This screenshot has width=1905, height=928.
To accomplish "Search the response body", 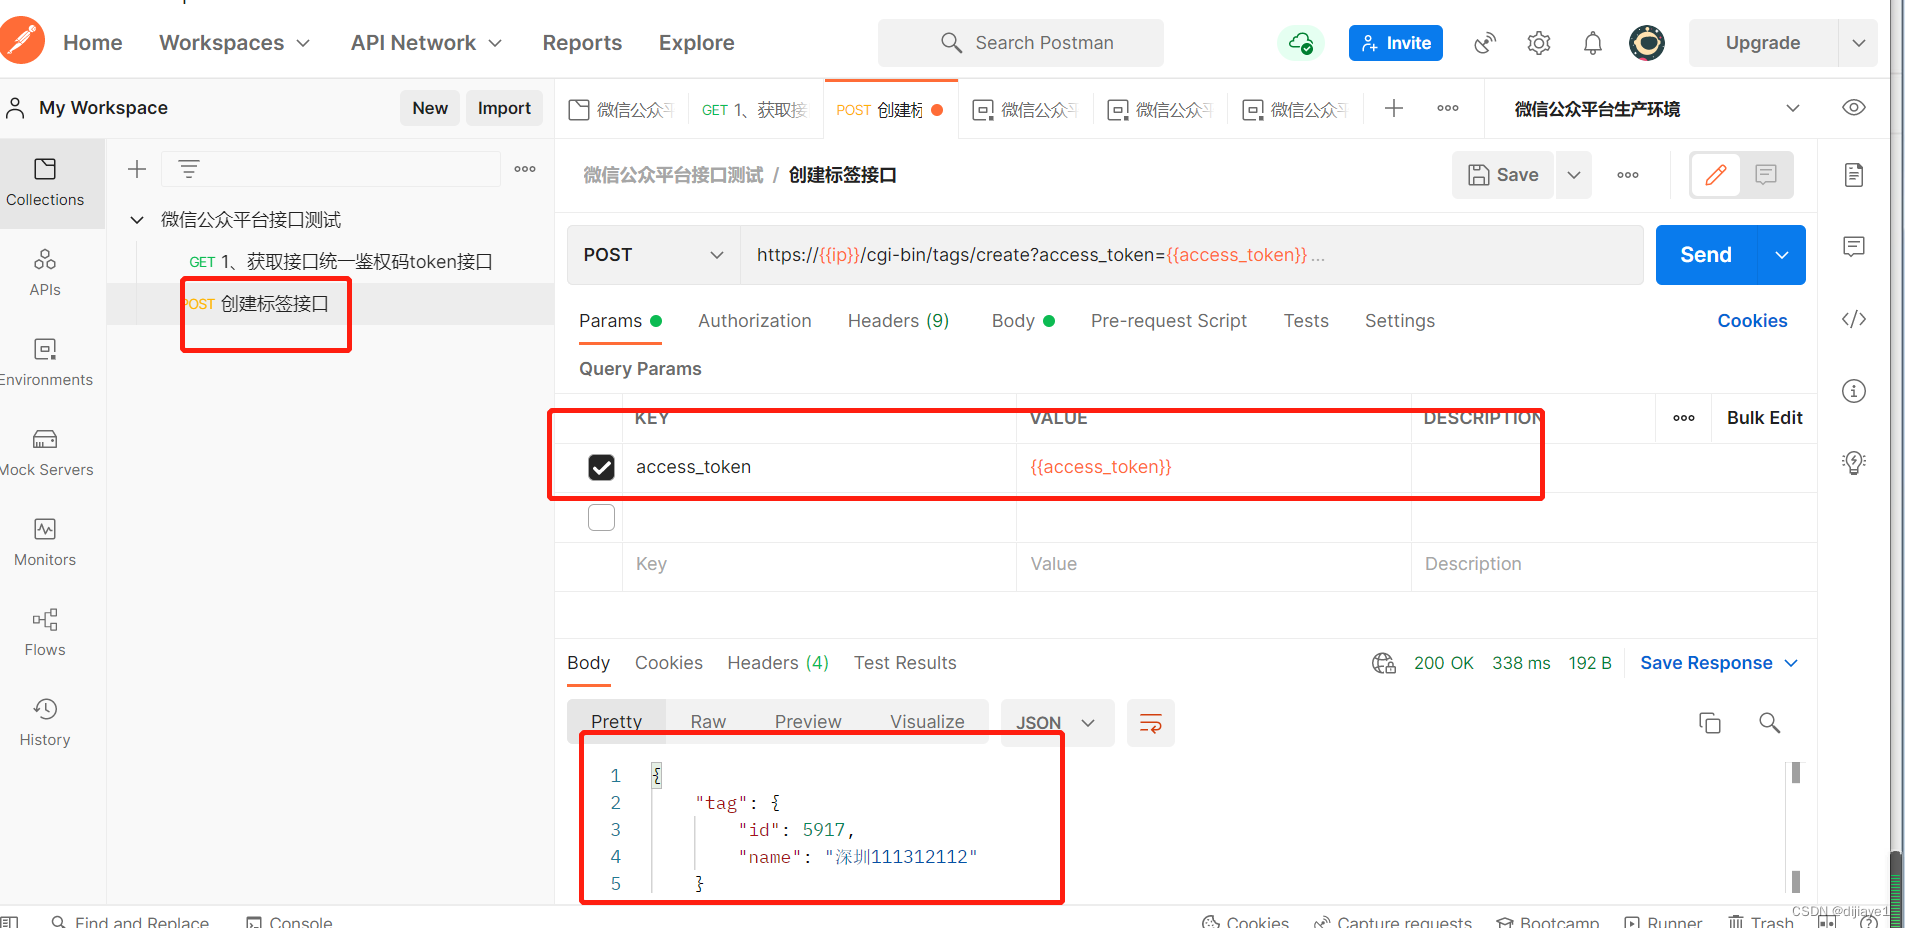I will point(1770,723).
